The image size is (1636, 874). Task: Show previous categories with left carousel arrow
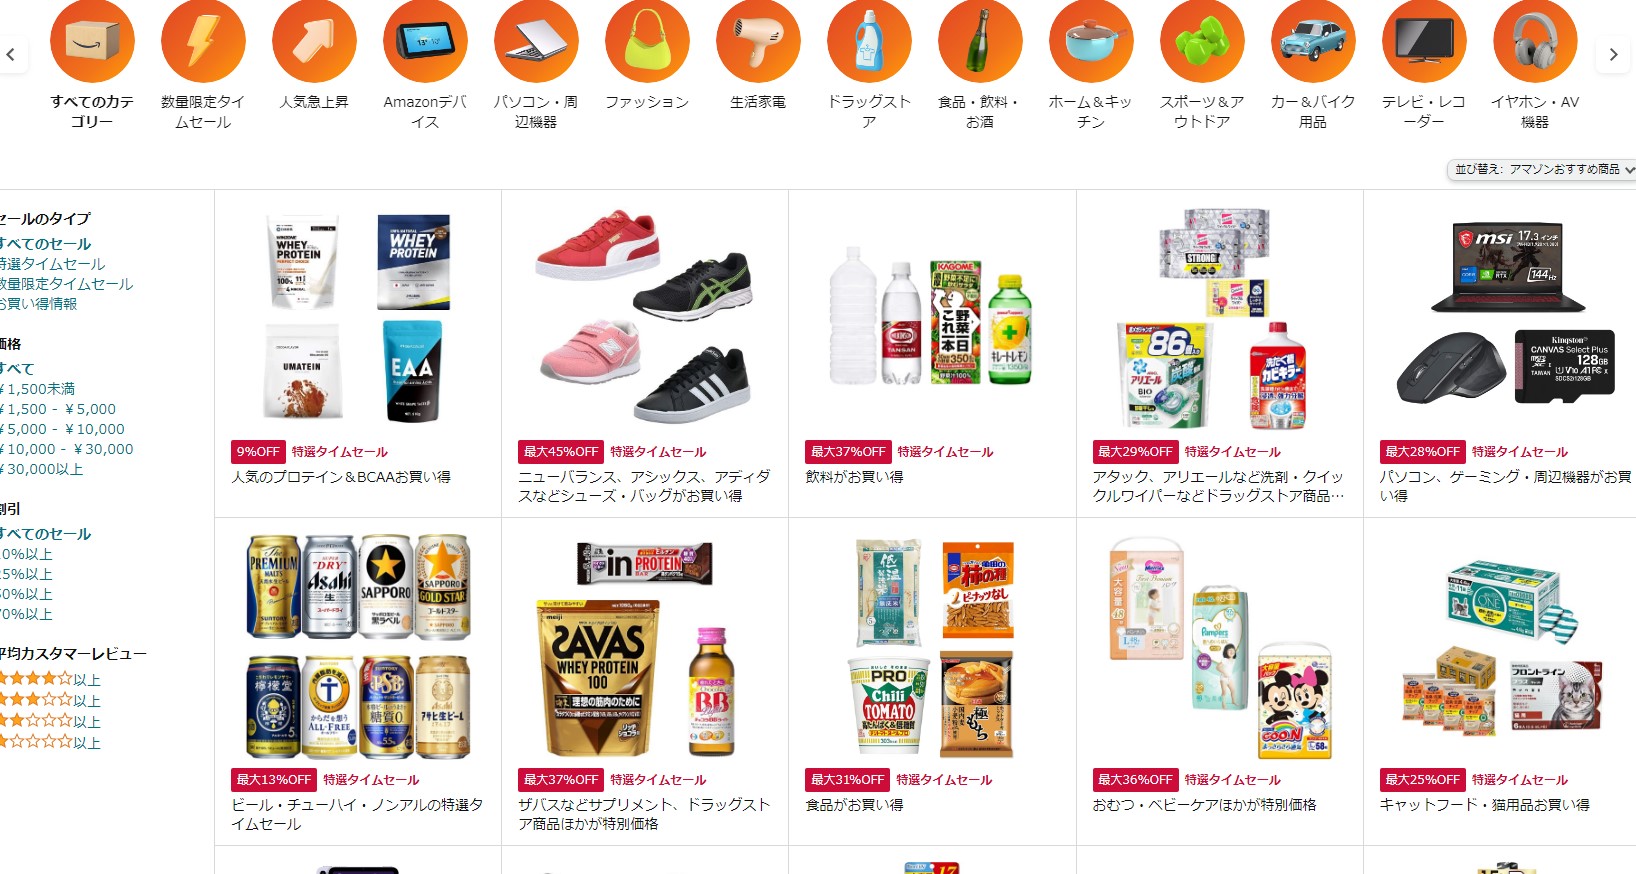tap(11, 55)
